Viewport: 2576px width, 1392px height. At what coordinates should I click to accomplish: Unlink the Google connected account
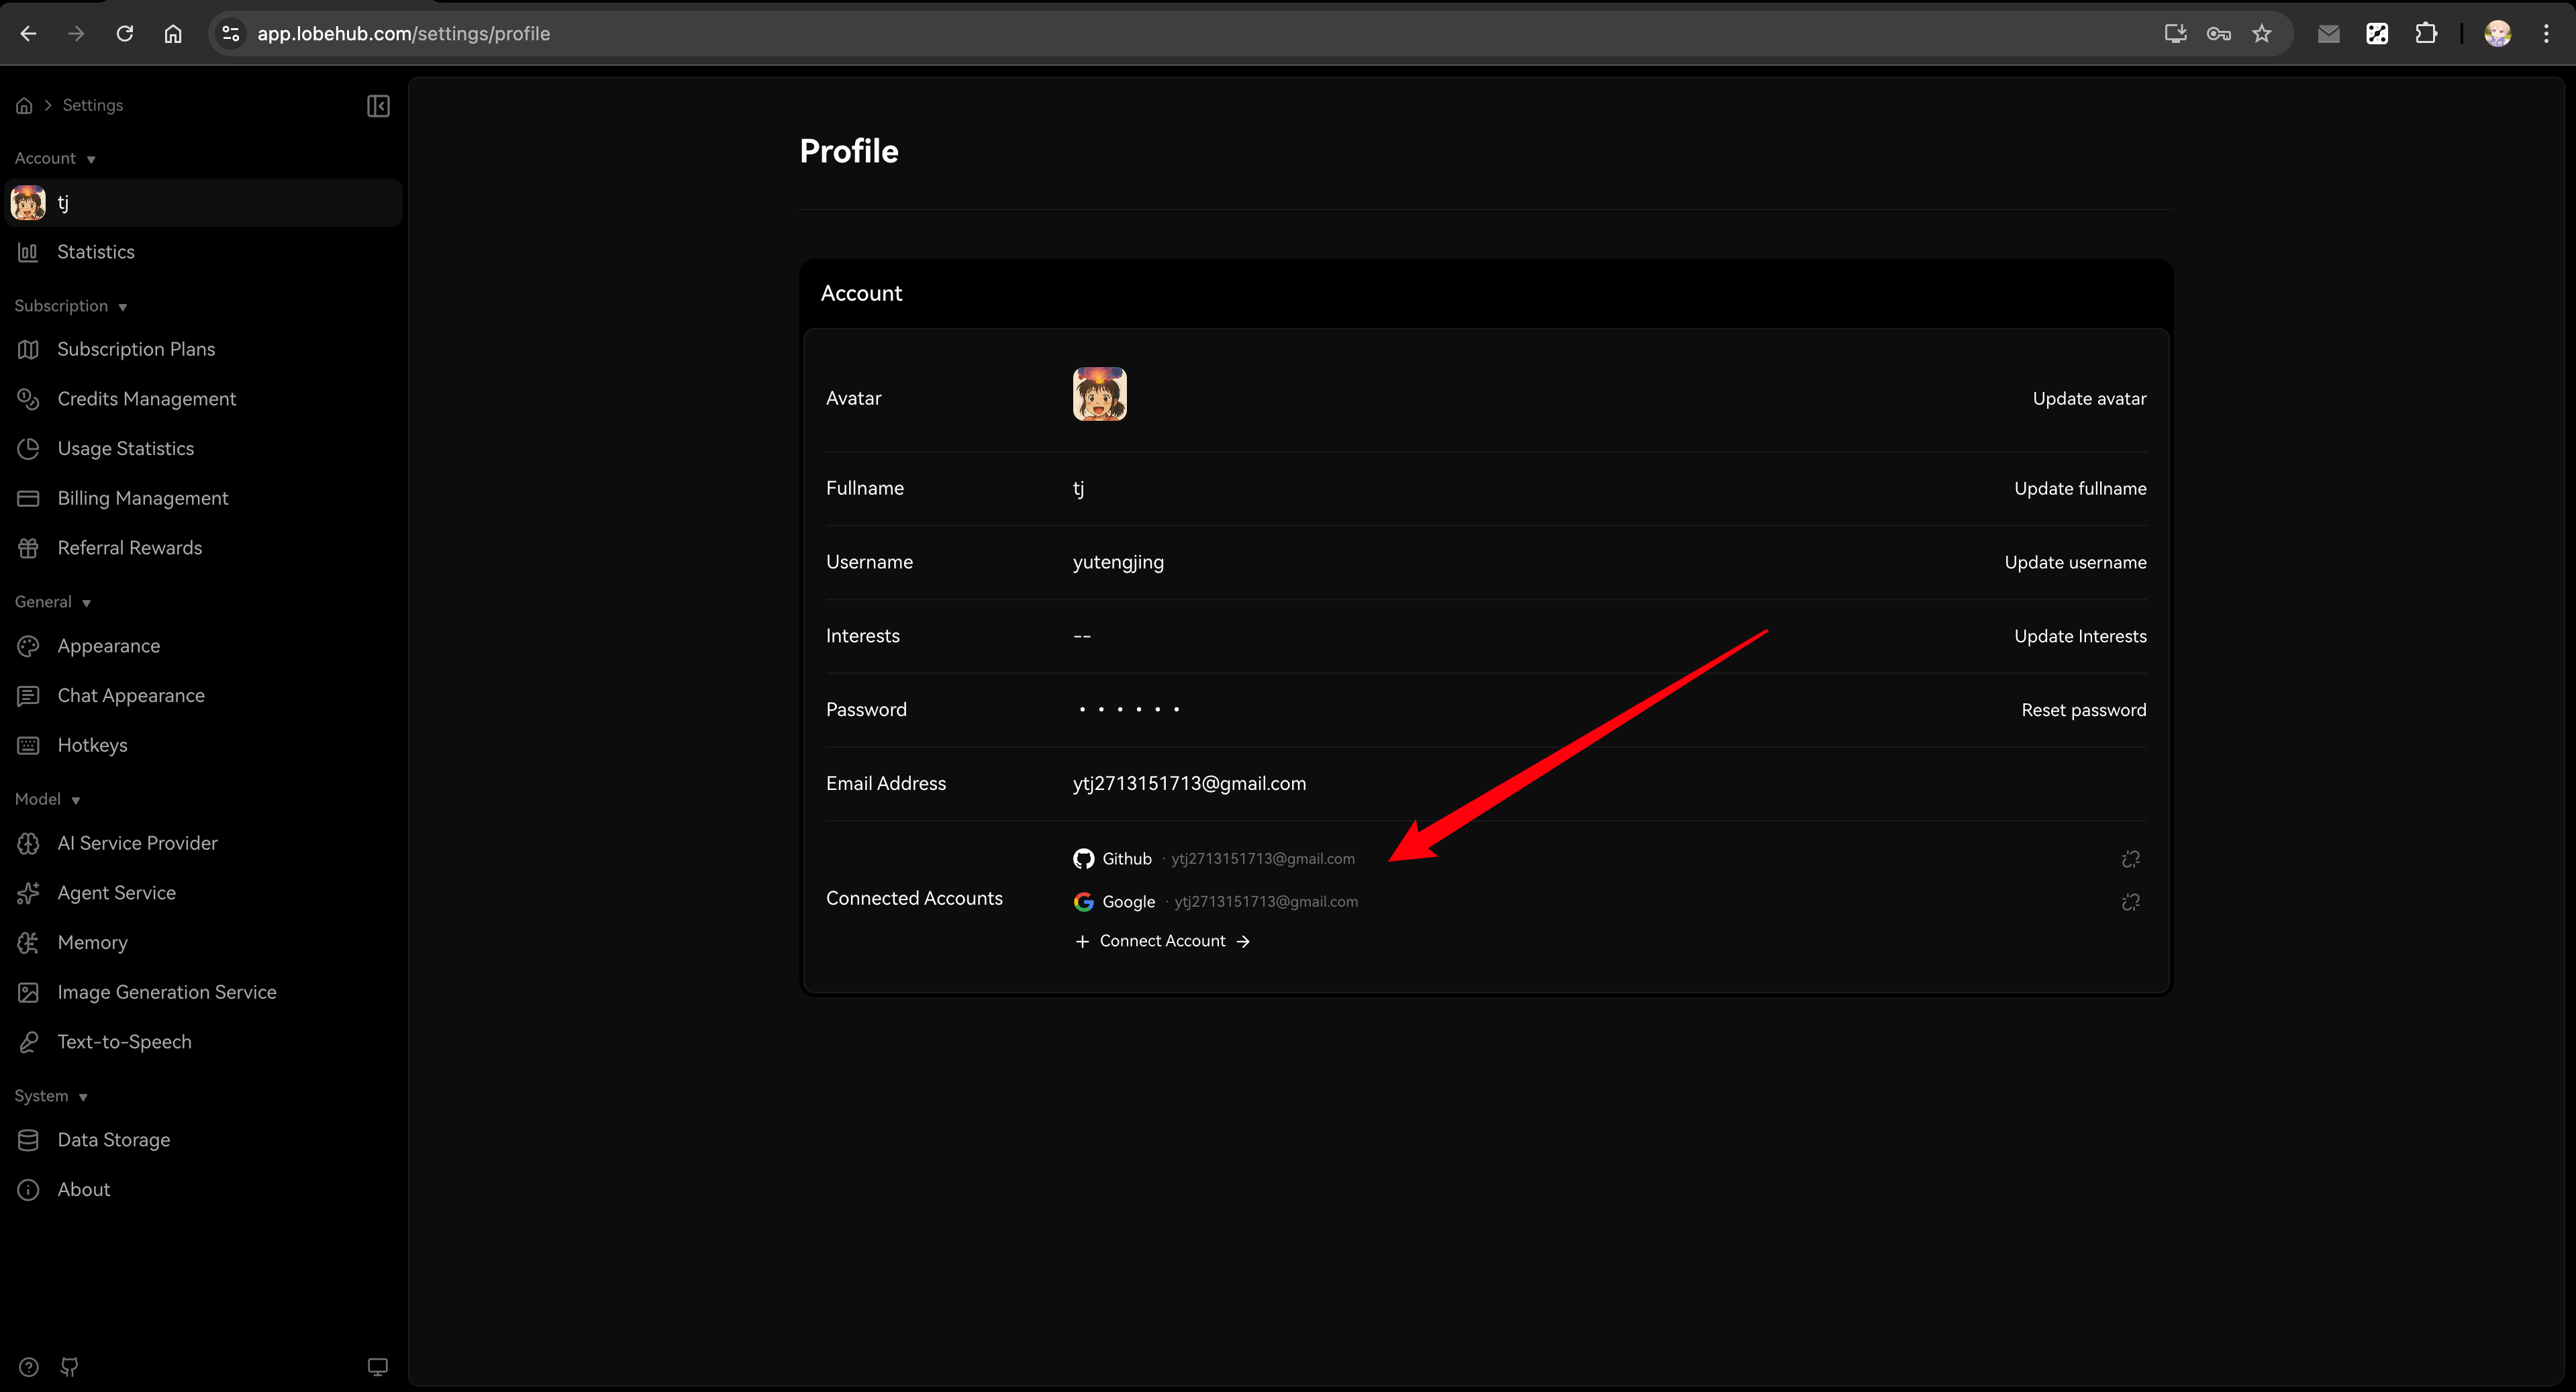2130,902
